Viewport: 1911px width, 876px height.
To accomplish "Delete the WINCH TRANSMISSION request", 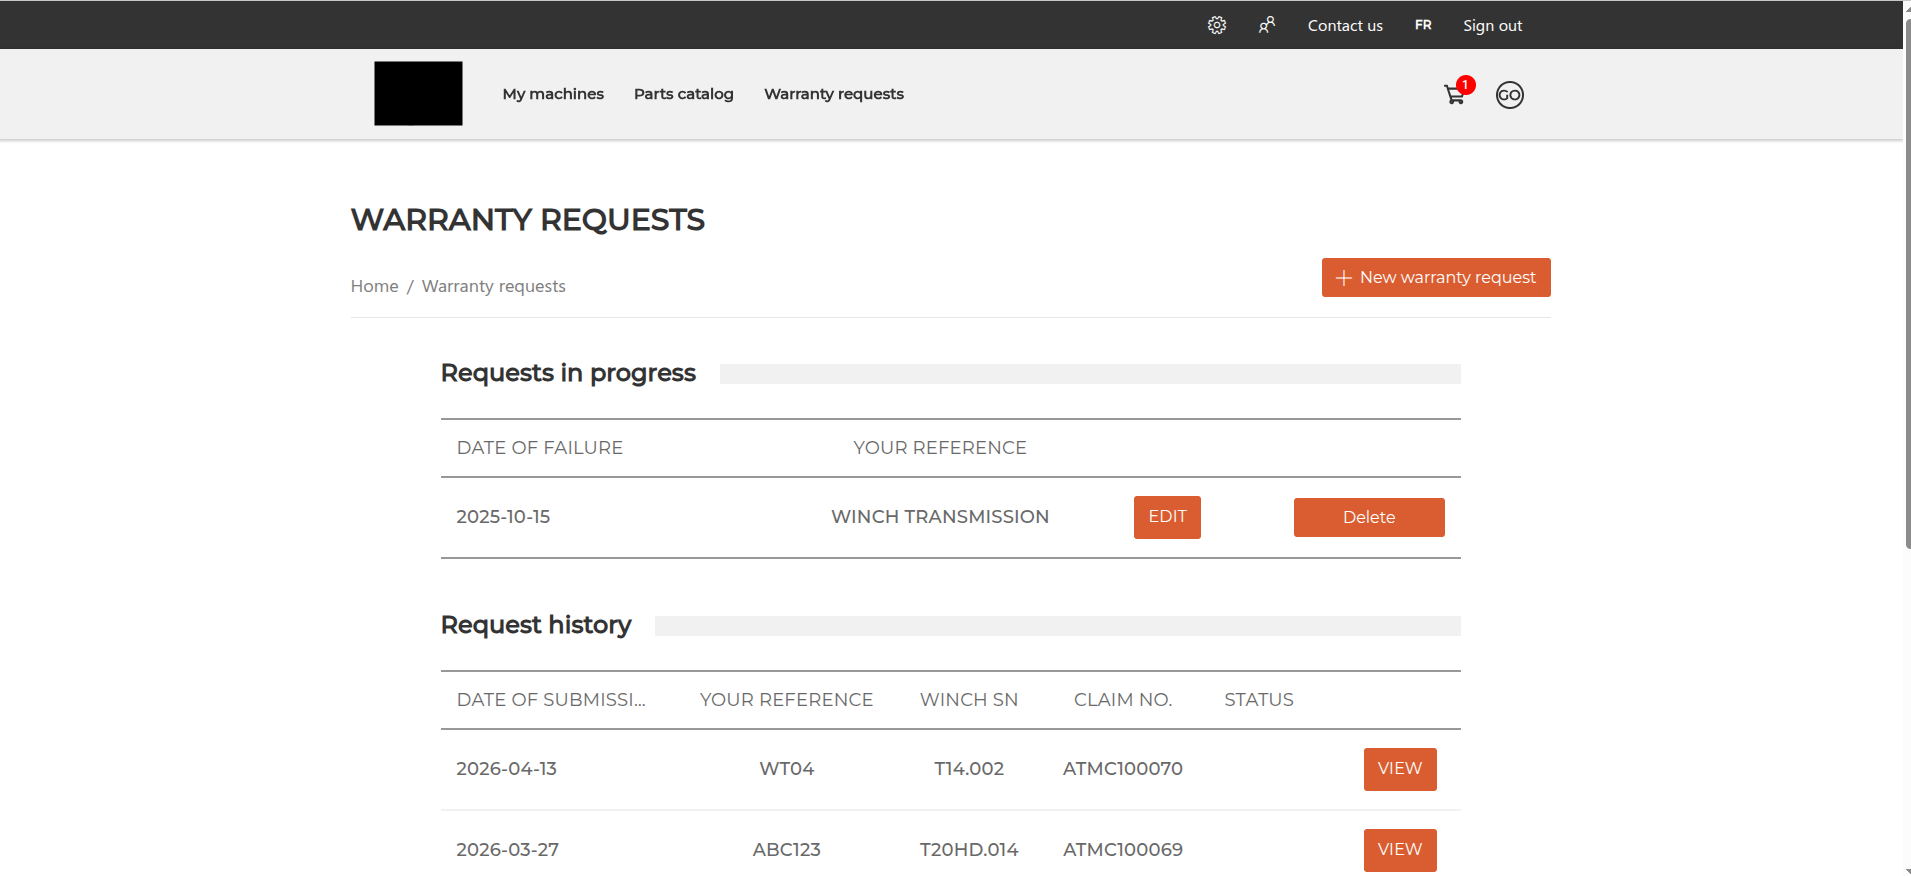I will coord(1369,517).
